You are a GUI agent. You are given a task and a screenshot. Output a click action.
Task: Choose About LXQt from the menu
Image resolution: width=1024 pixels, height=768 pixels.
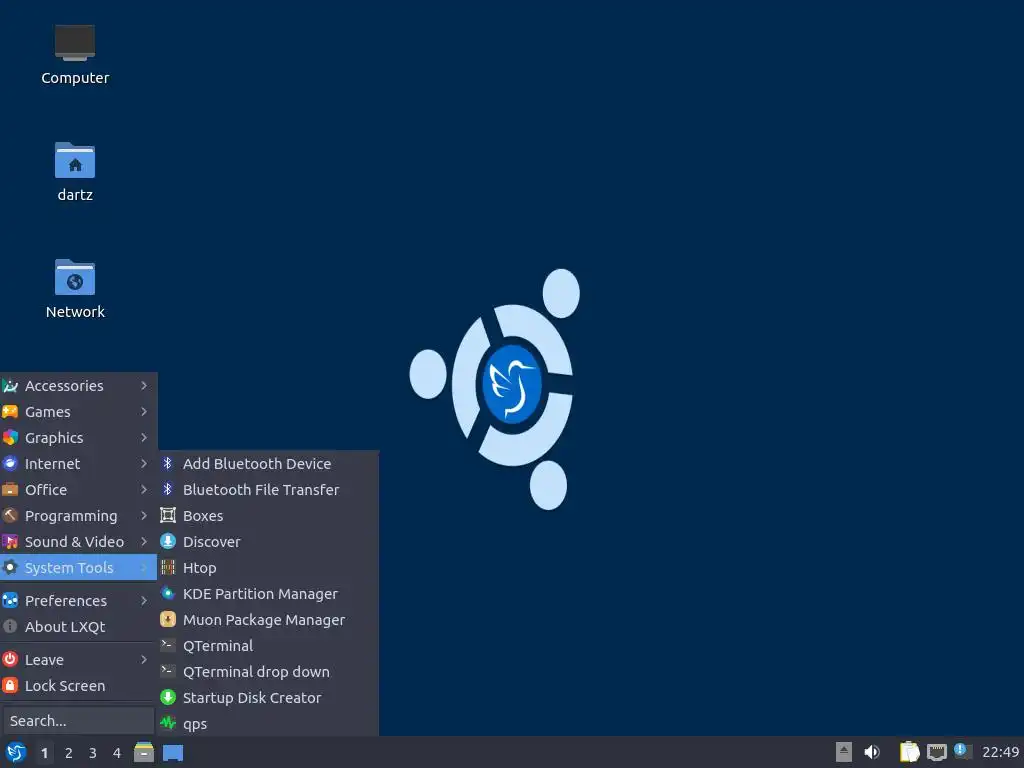coord(78,627)
